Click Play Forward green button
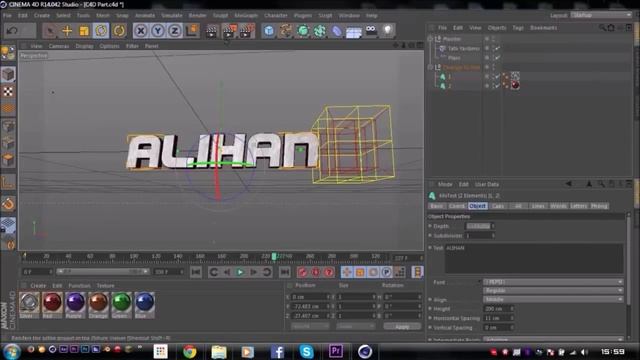Image resolution: width=640 pixels, height=360 pixels. (240, 272)
